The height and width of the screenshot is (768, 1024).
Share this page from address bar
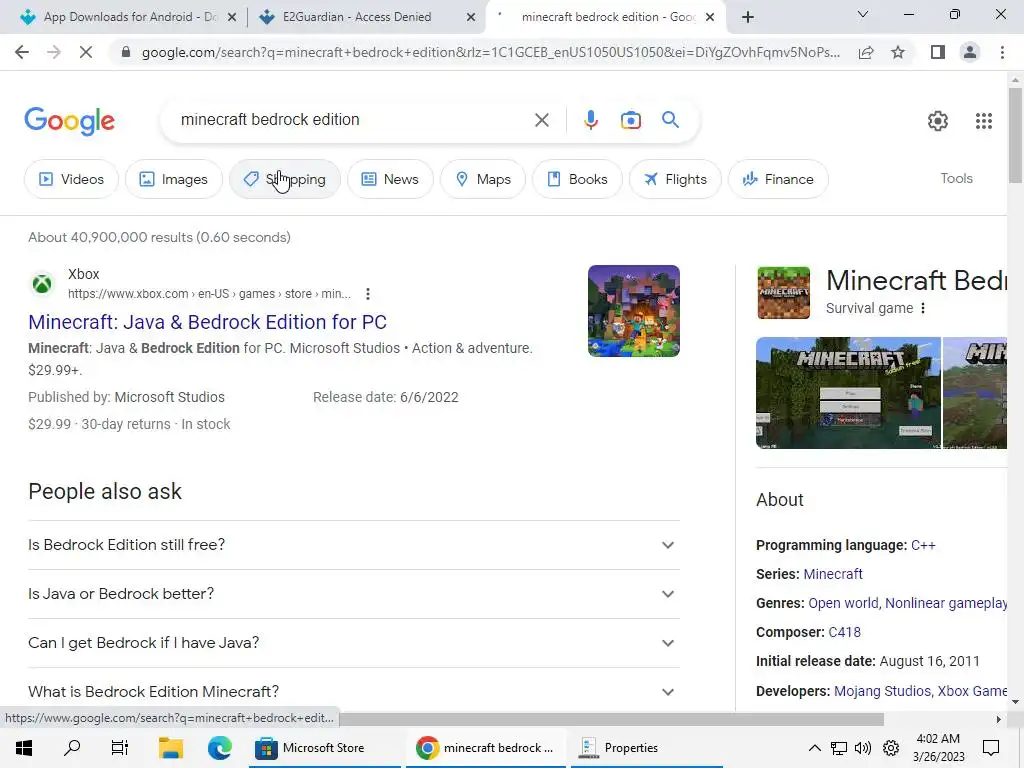(x=866, y=52)
